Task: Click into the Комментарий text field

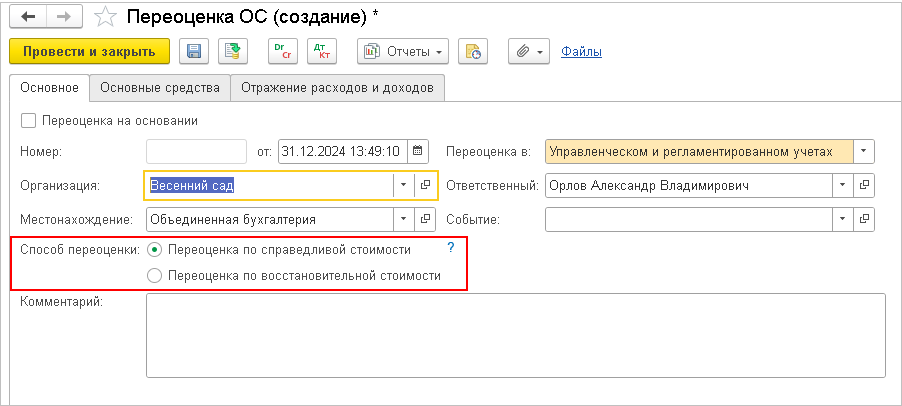Action: [515, 334]
